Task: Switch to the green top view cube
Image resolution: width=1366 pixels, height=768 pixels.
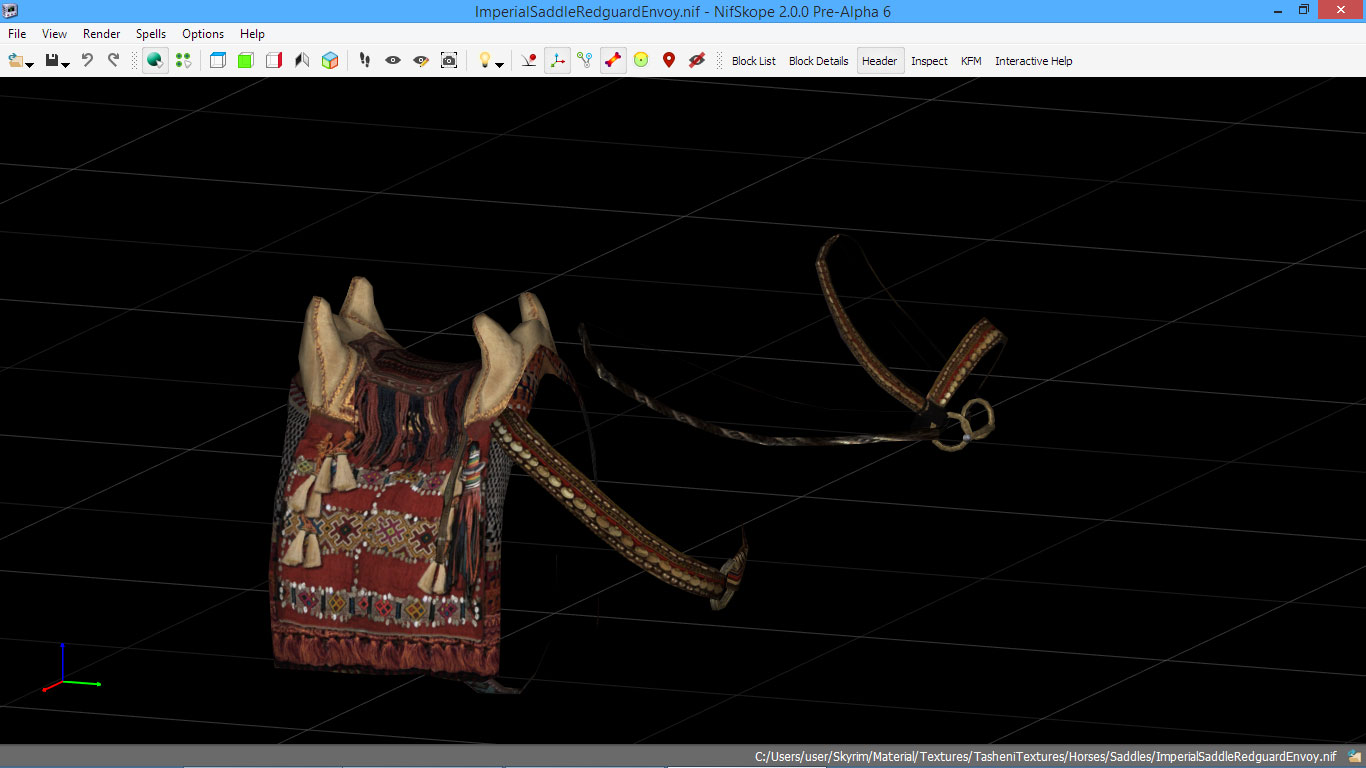Action: point(245,61)
